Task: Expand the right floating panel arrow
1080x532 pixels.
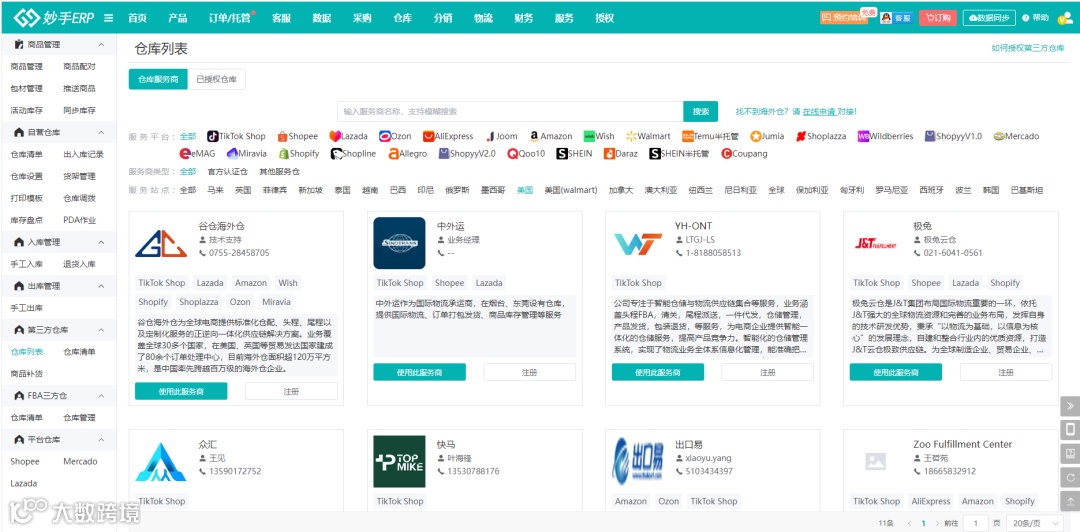Action: click(1070, 406)
